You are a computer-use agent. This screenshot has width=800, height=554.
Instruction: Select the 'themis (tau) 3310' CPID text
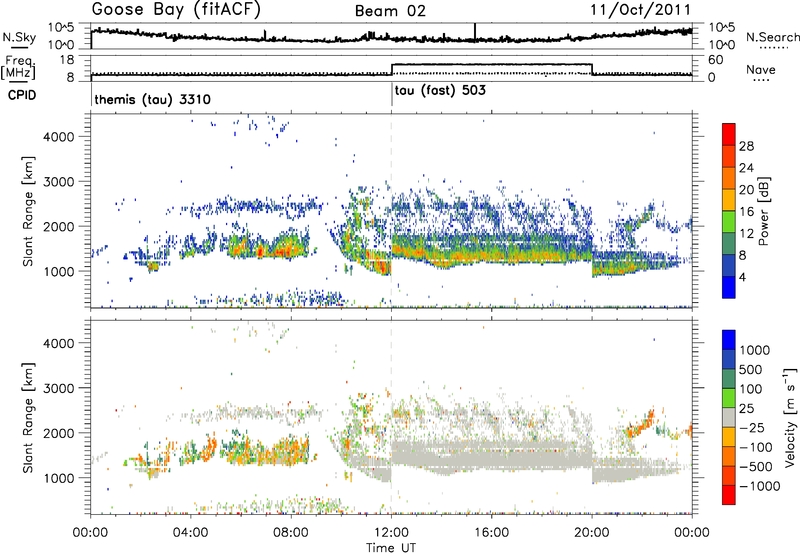click(153, 99)
